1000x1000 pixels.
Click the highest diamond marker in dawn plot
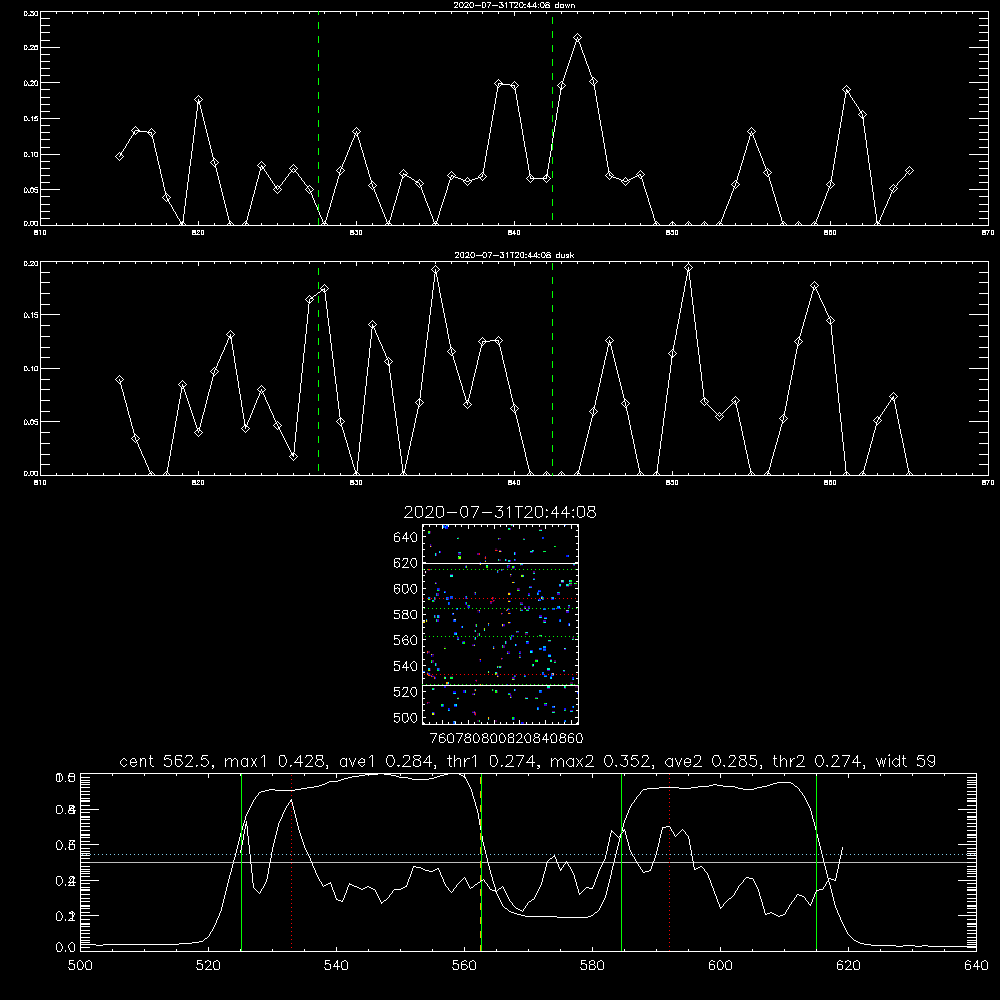pos(577,38)
